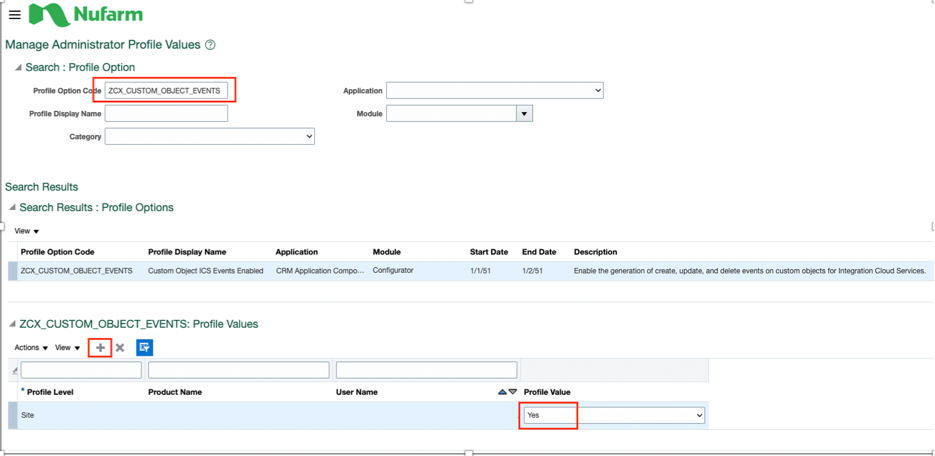Click the Query By Example filter icon

(x=144, y=348)
